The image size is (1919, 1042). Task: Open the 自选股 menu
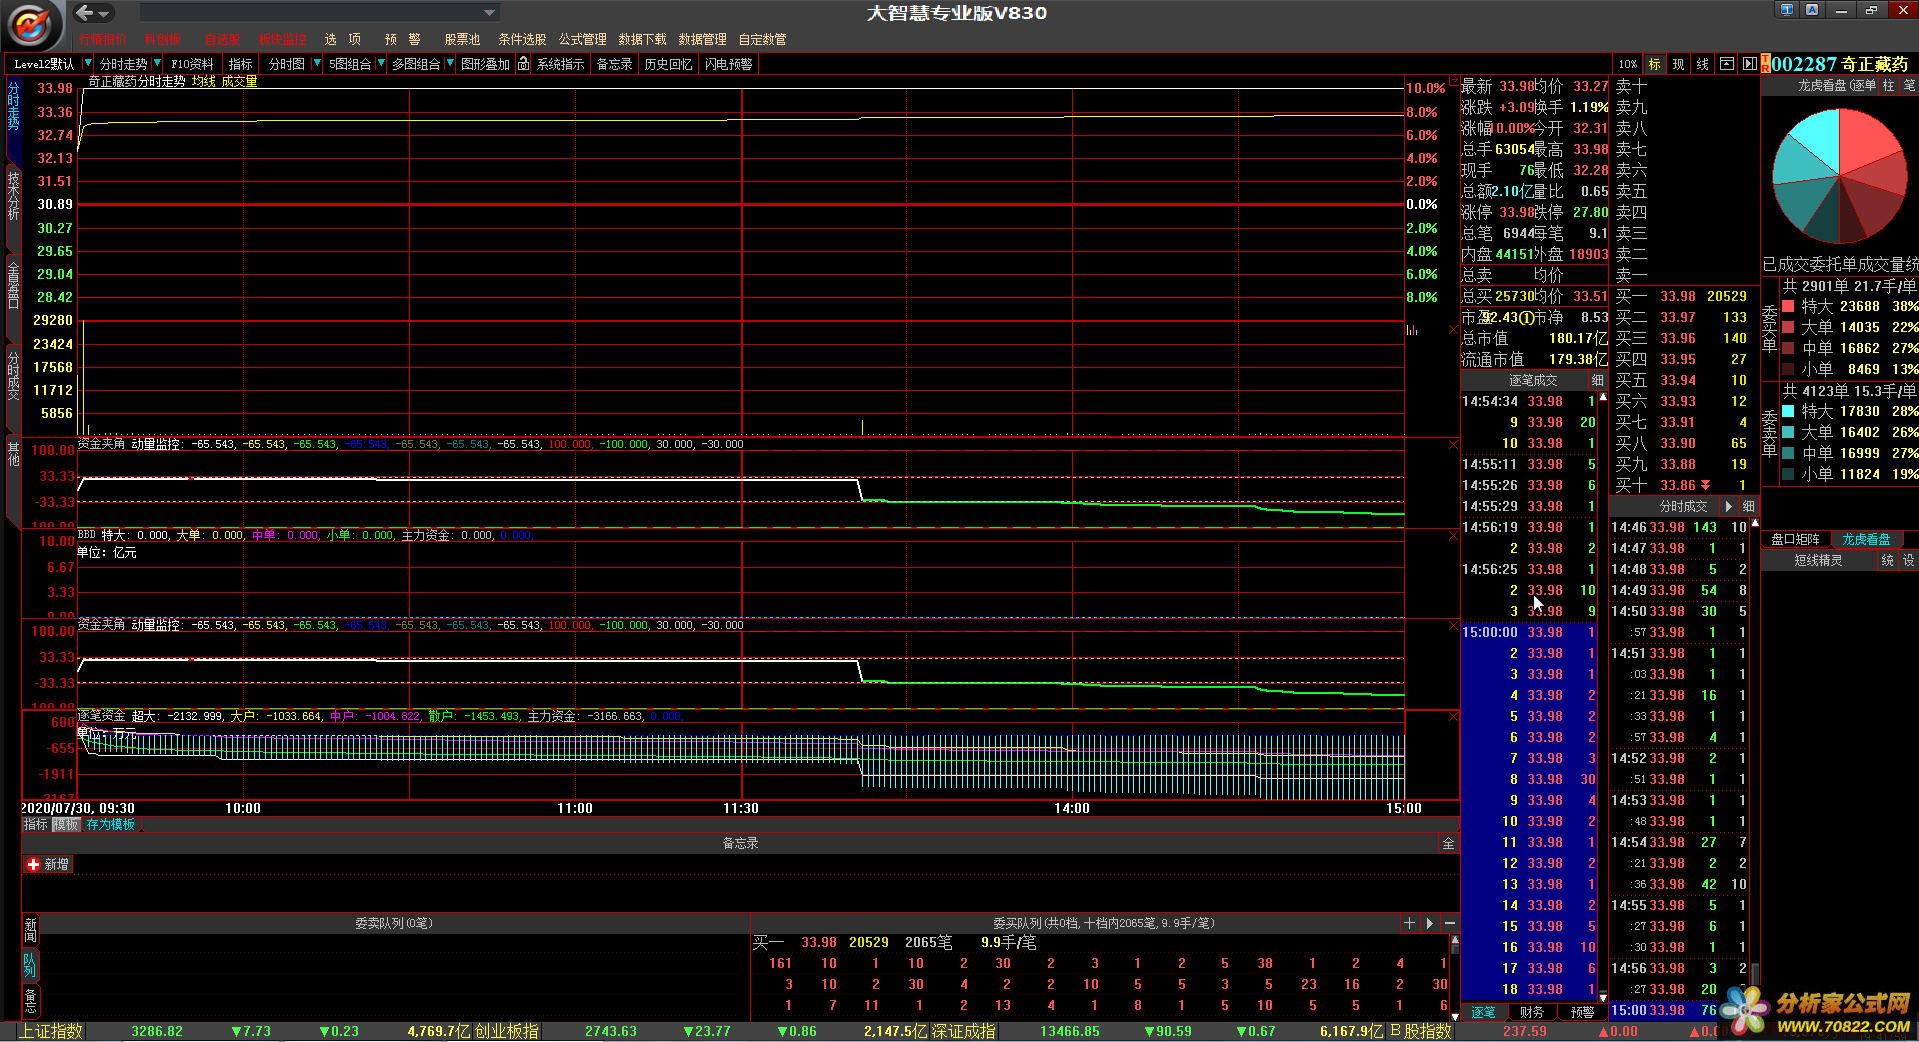click(x=222, y=40)
